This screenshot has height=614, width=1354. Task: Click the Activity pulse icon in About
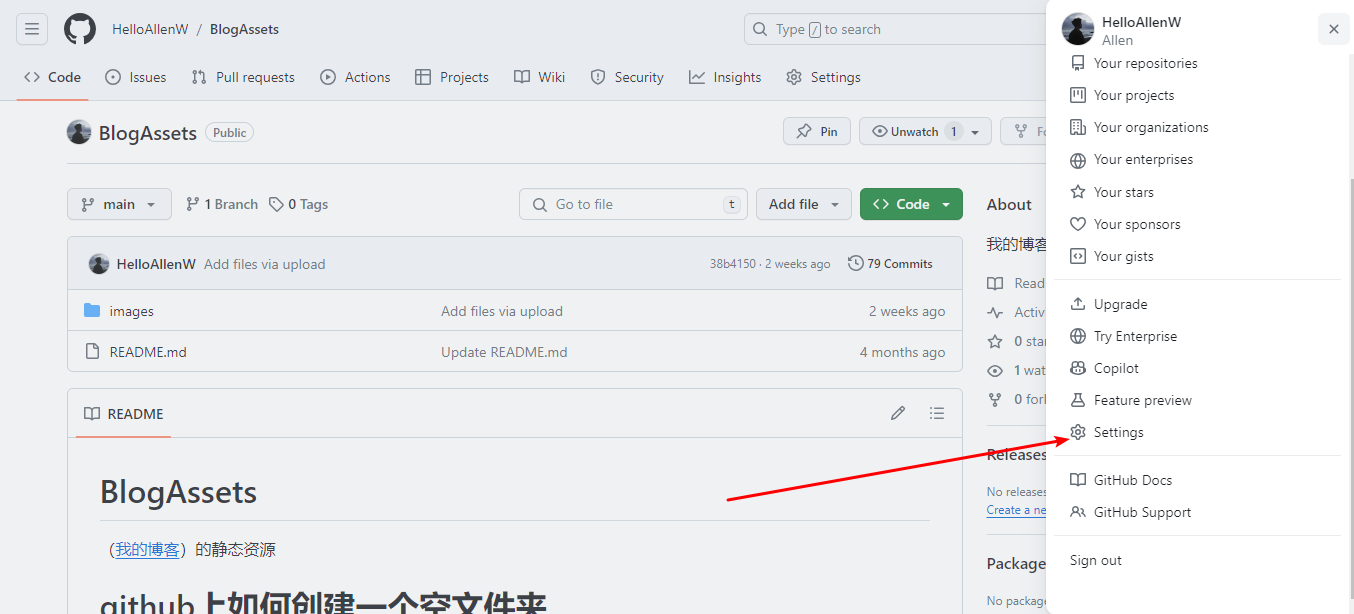pos(995,312)
